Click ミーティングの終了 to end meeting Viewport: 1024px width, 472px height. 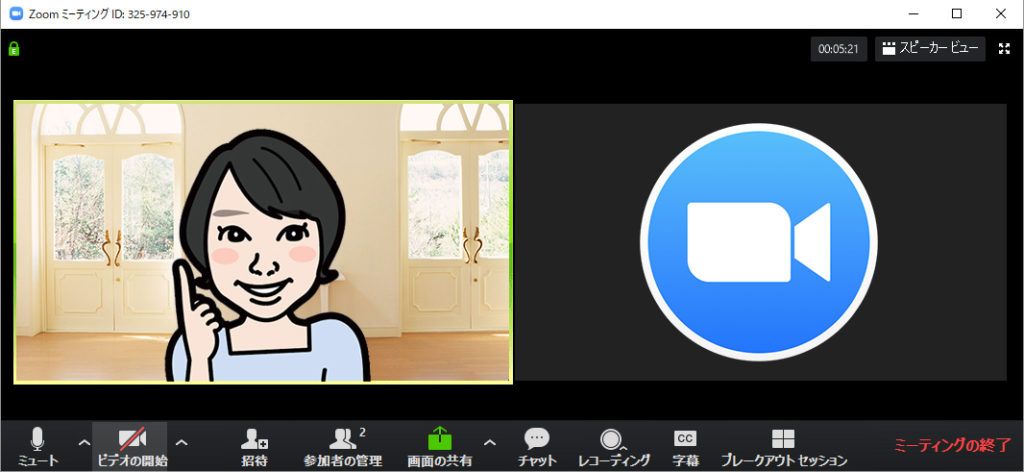click(x=950, y=445)
